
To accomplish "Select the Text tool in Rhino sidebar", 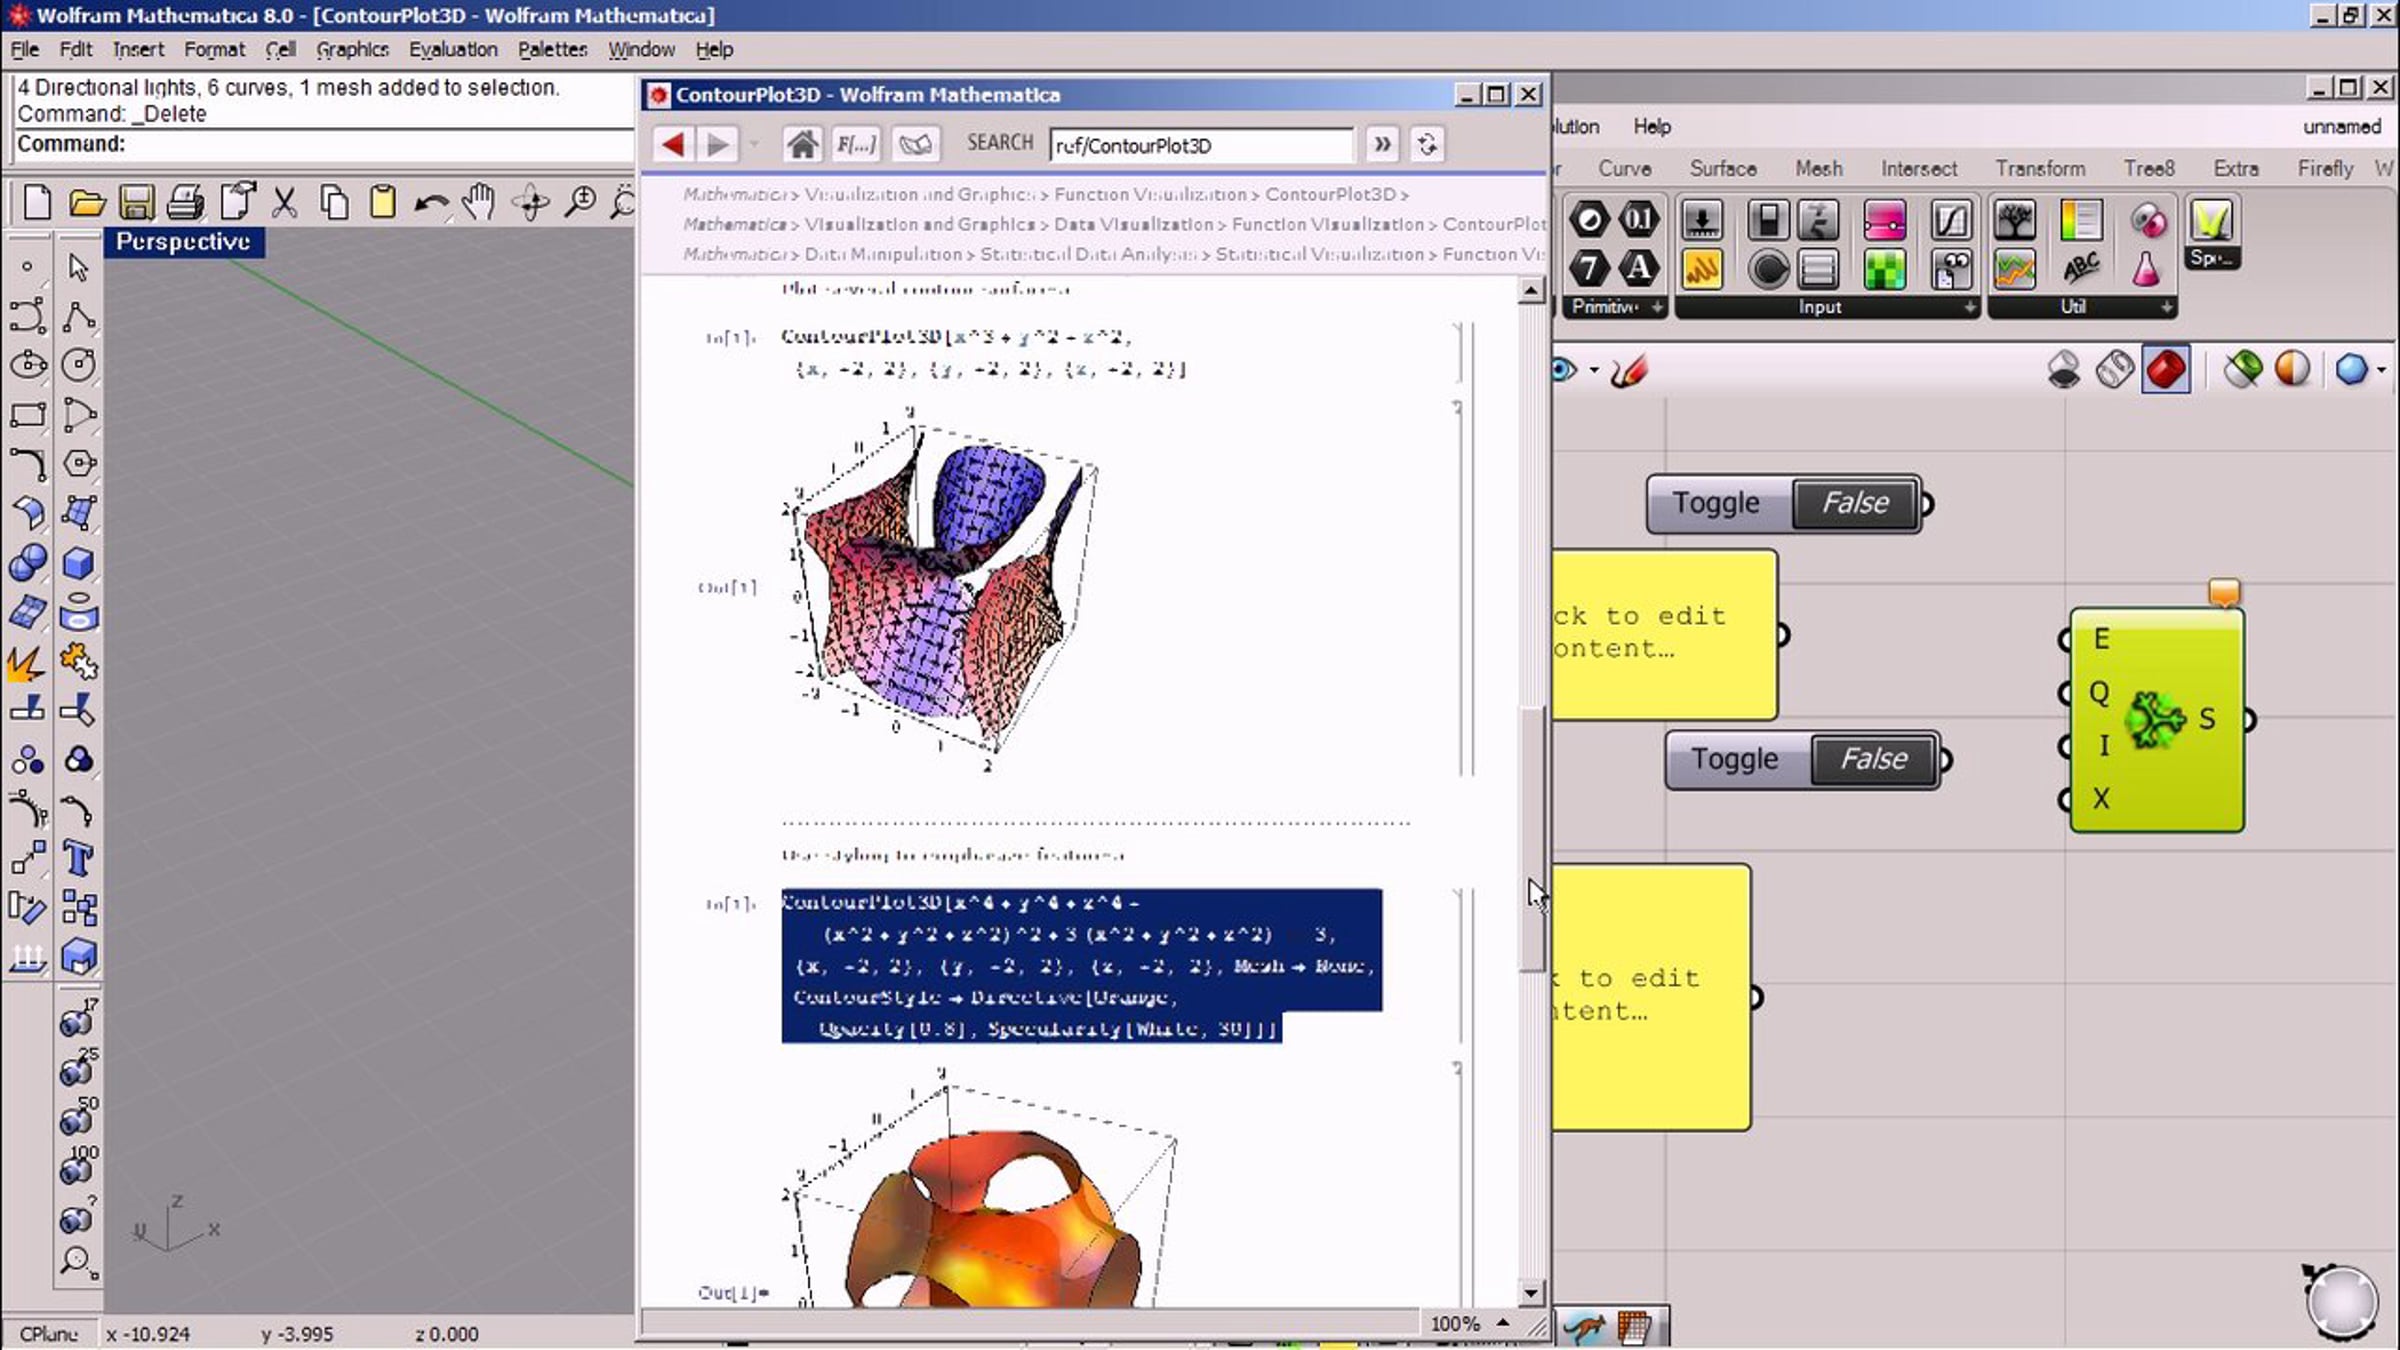I will coord(78,859).
